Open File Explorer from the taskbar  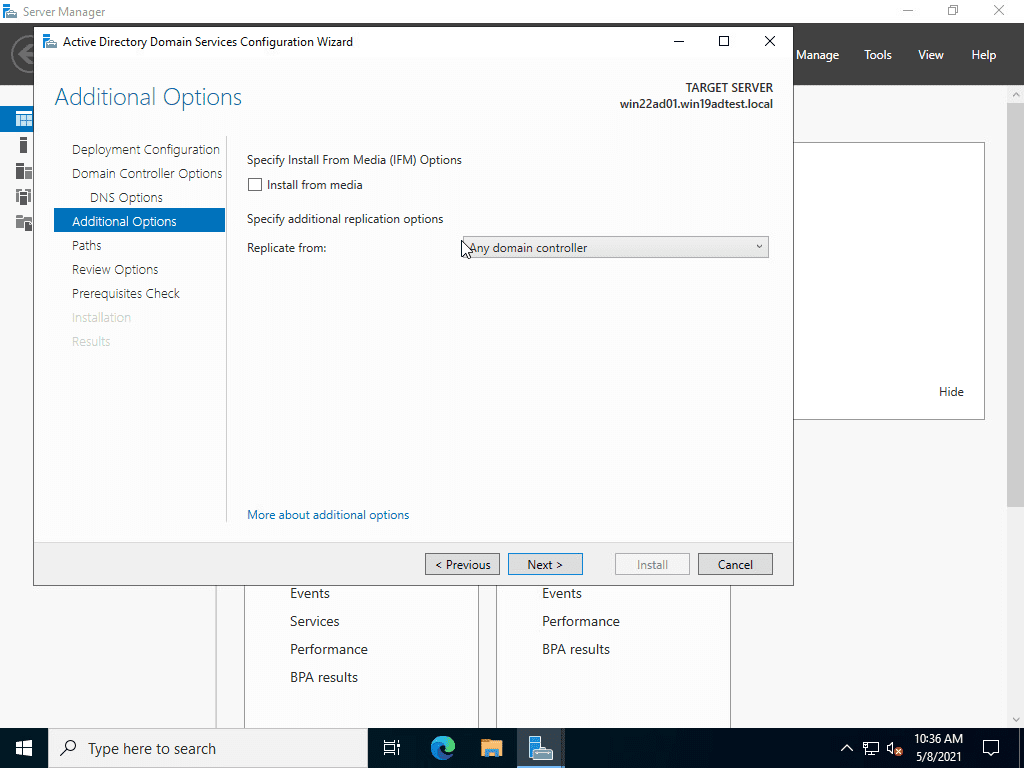[x=490, y=747]
